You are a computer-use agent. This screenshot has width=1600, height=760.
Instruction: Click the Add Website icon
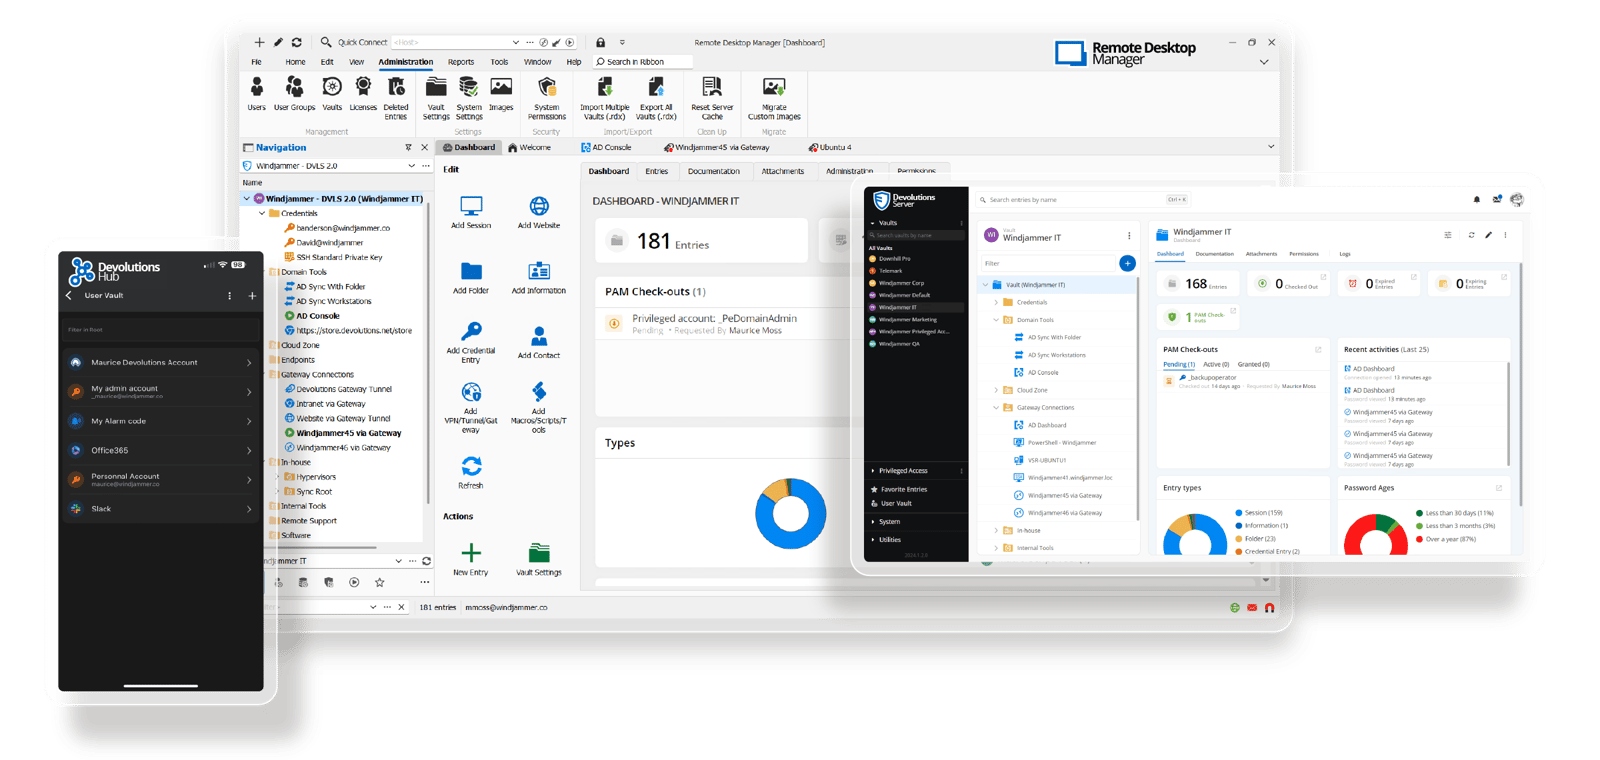point(539,206)
